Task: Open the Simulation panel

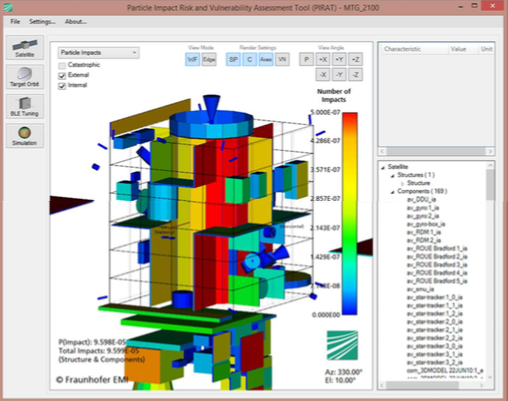Action: point(25,136)
